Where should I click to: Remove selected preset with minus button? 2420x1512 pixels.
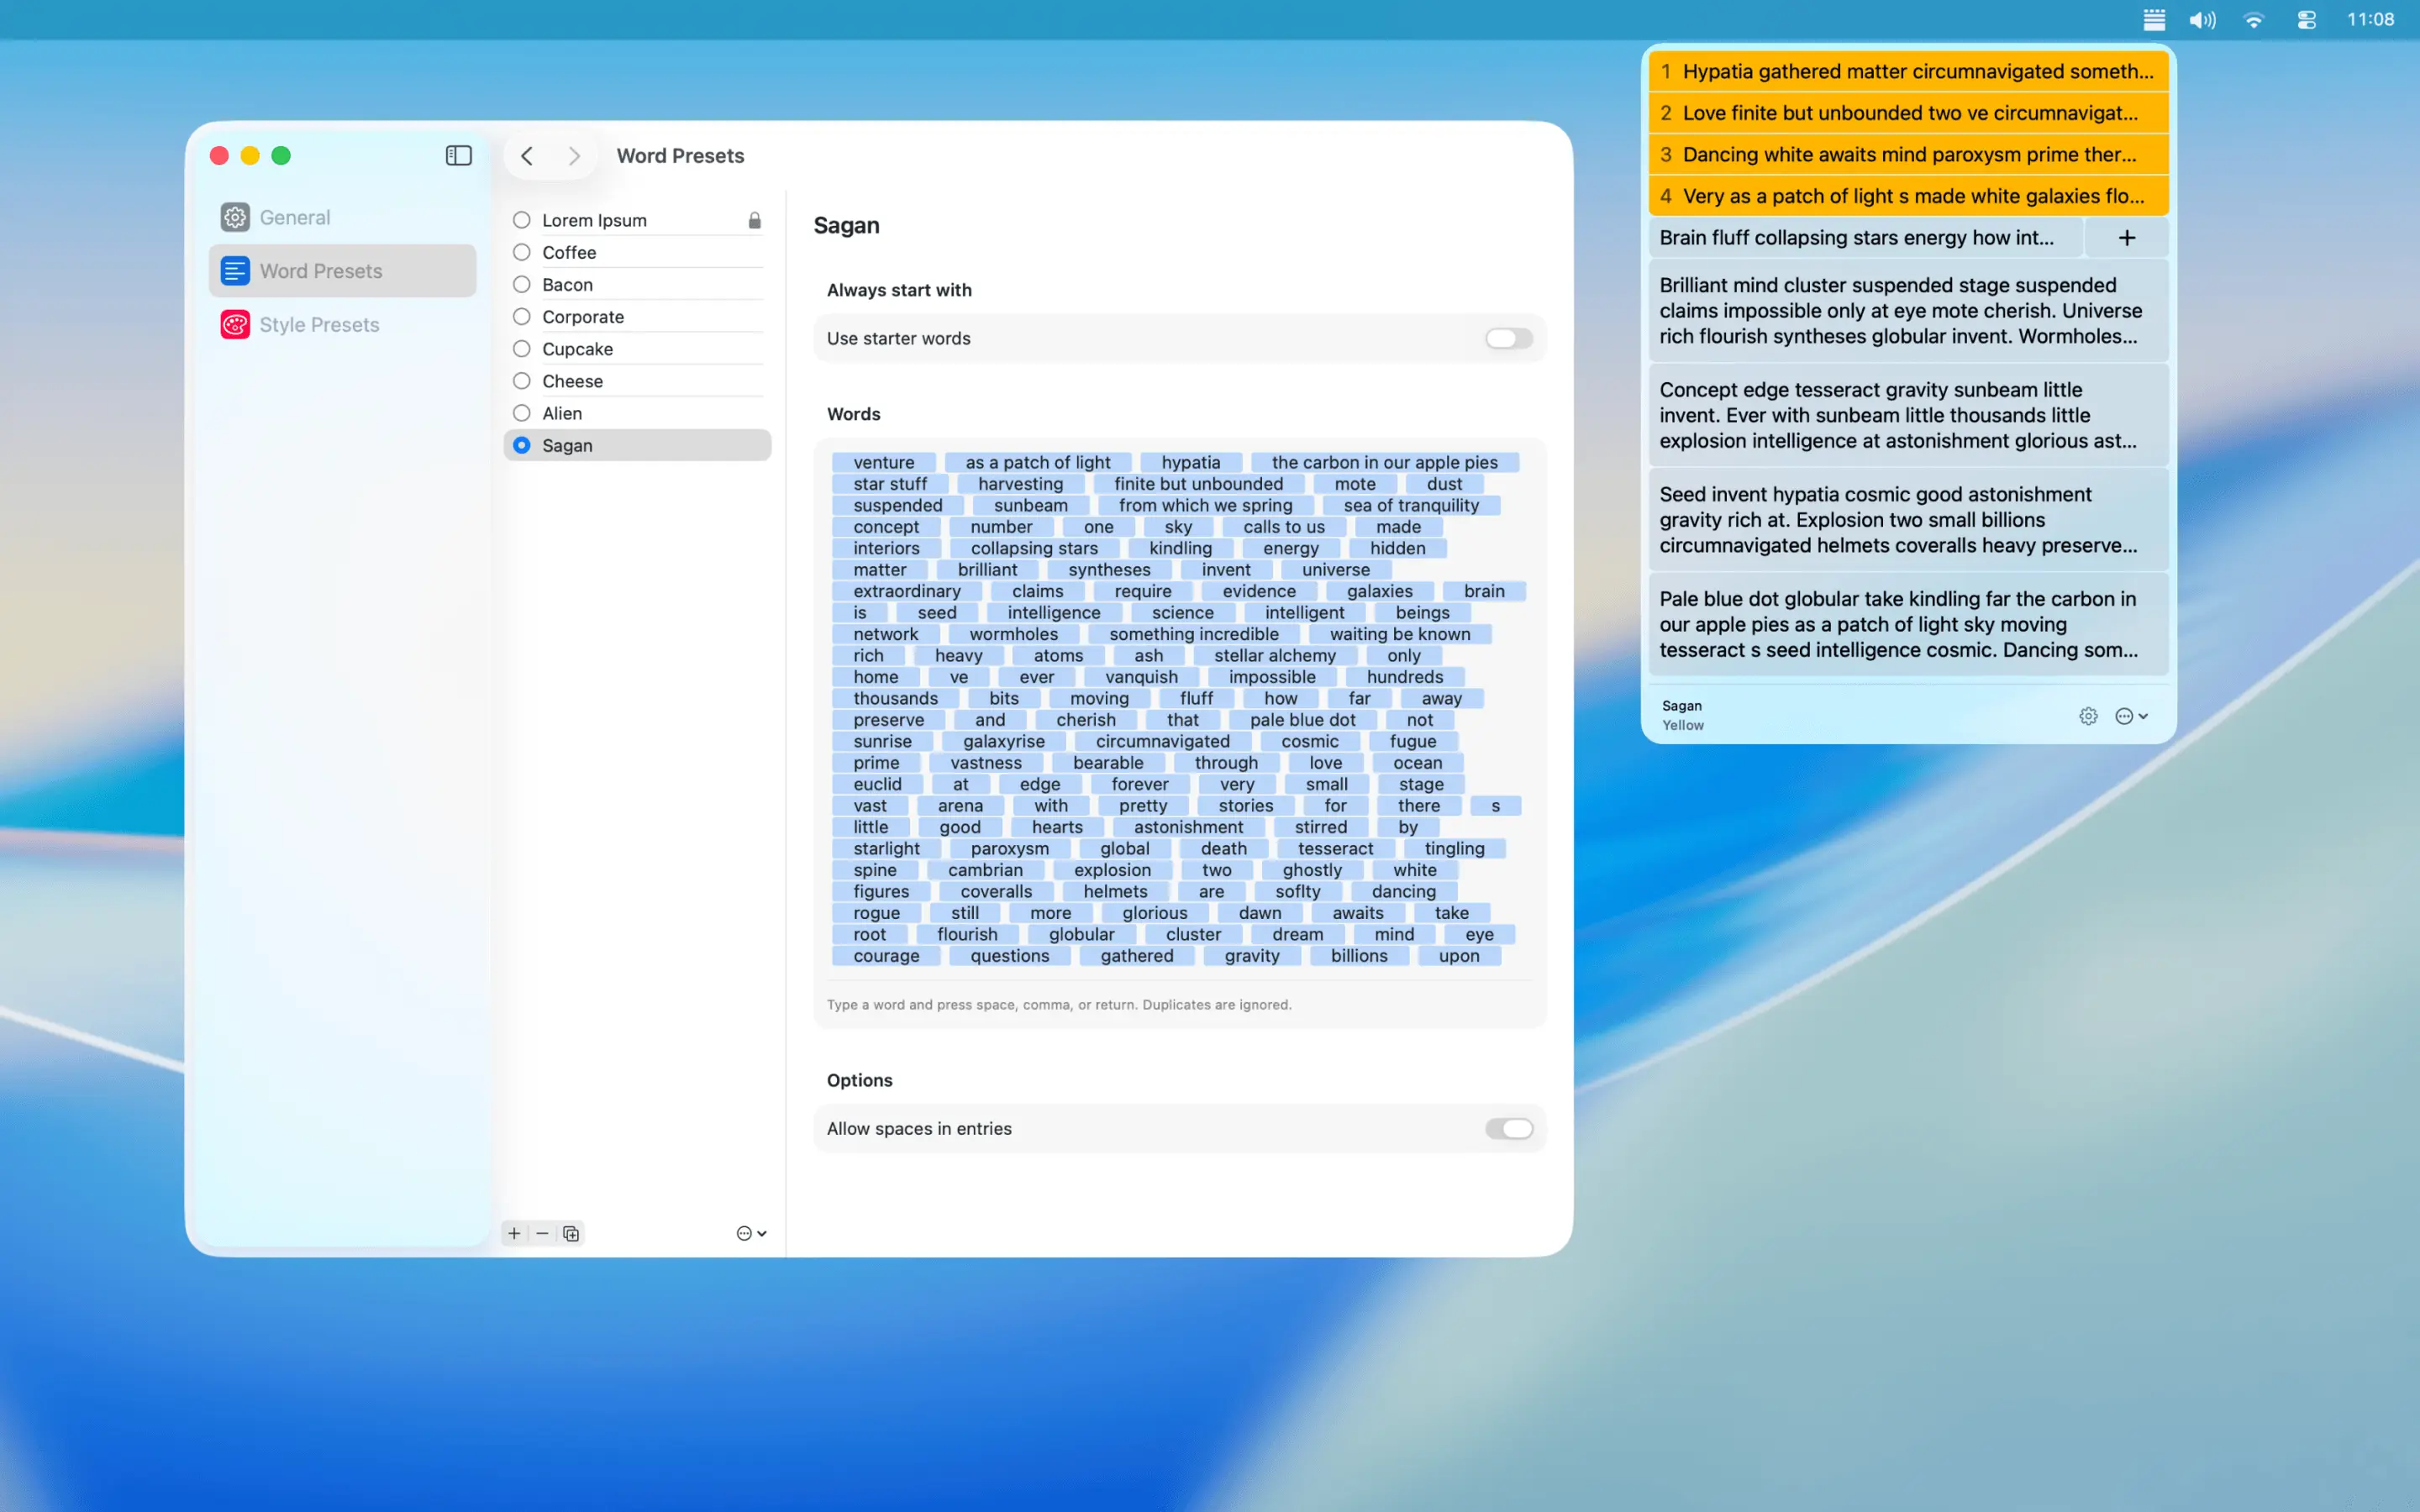tap(542, 1233)
